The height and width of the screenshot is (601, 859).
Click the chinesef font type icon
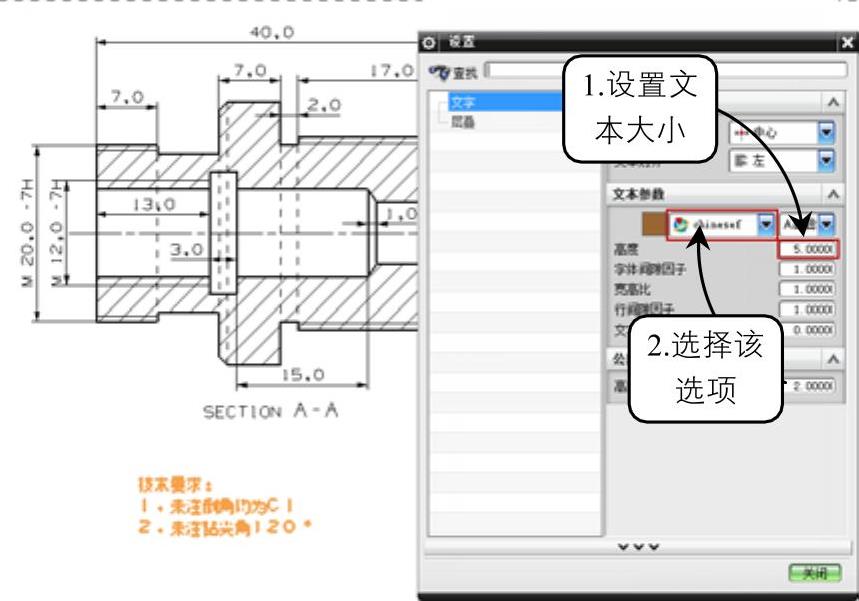tap(680, 225)
